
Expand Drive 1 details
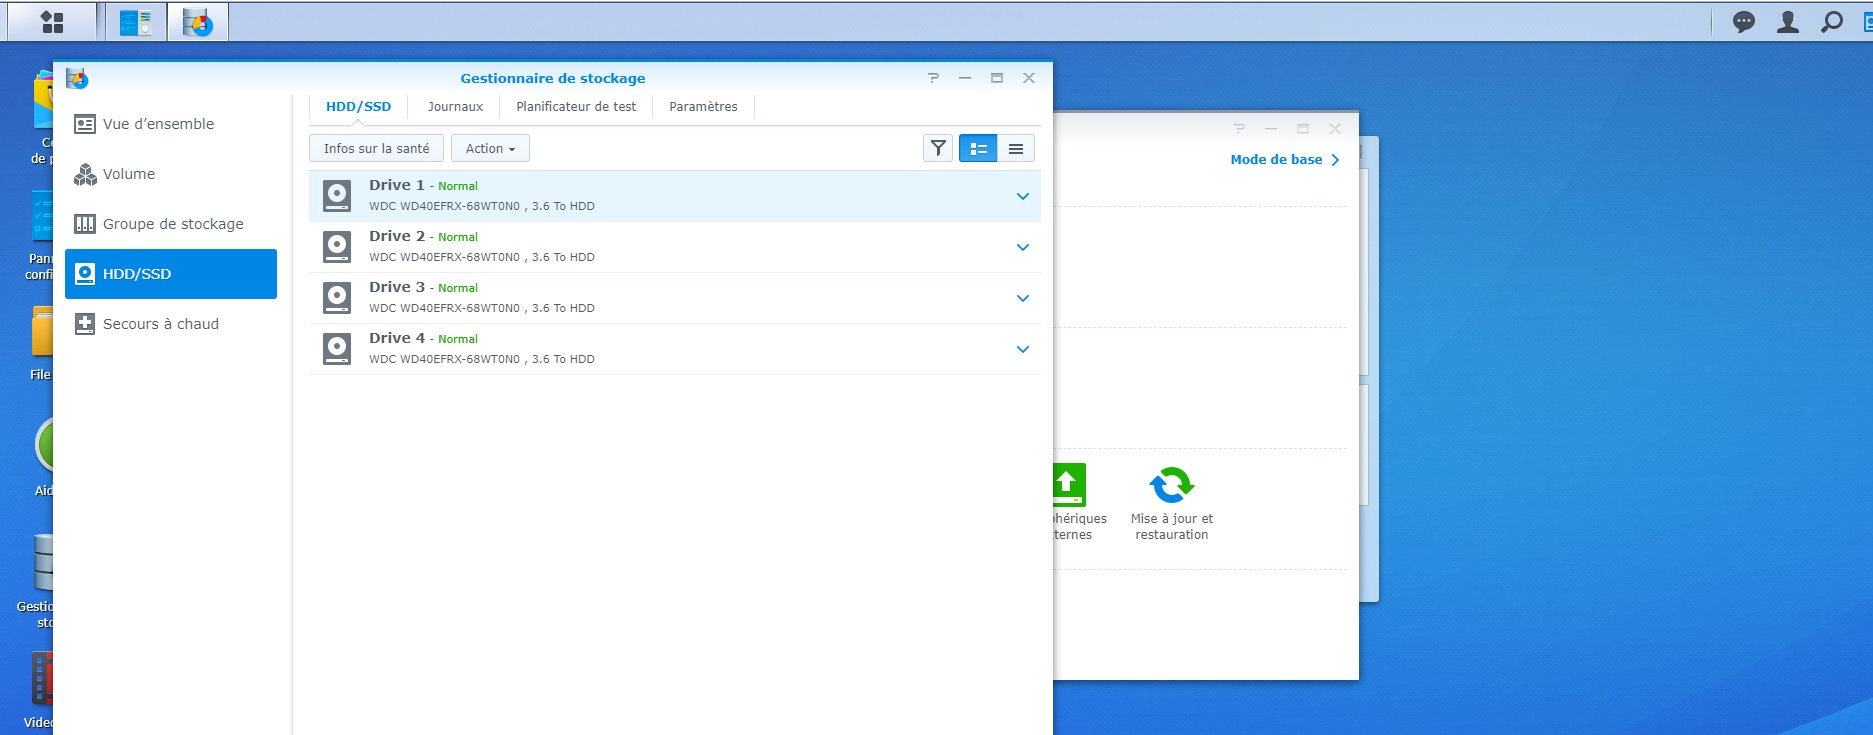pyautogui.click(x=1023, y=196)
